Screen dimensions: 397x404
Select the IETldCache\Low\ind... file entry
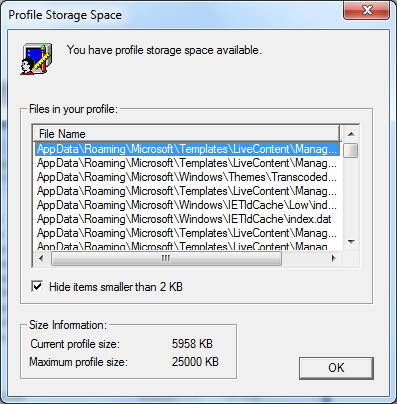[187, 205]
